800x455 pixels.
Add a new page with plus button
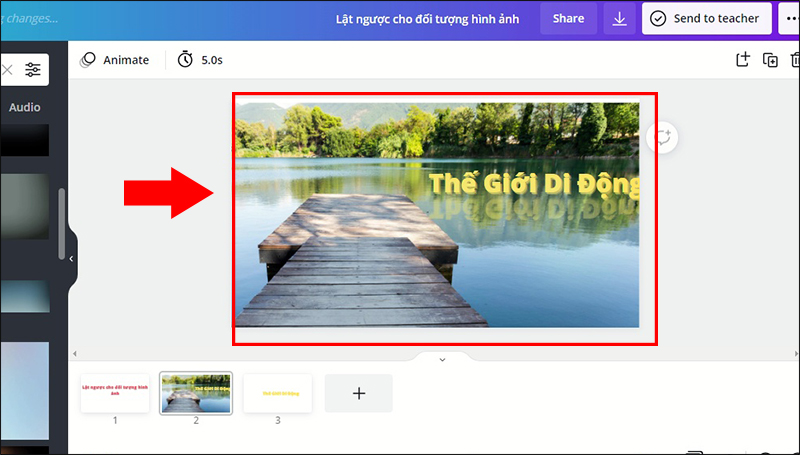pyautogui.click(x=359, y=393)
